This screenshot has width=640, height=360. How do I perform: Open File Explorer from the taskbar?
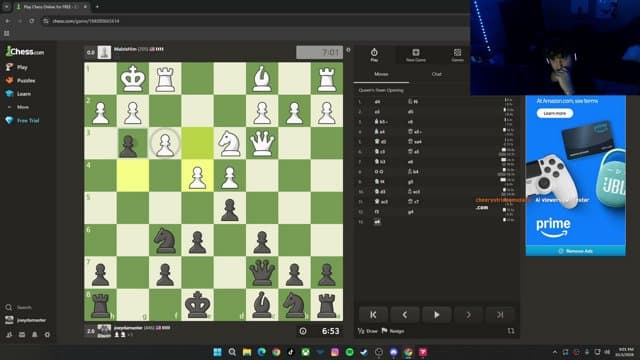tap(247, 352)
